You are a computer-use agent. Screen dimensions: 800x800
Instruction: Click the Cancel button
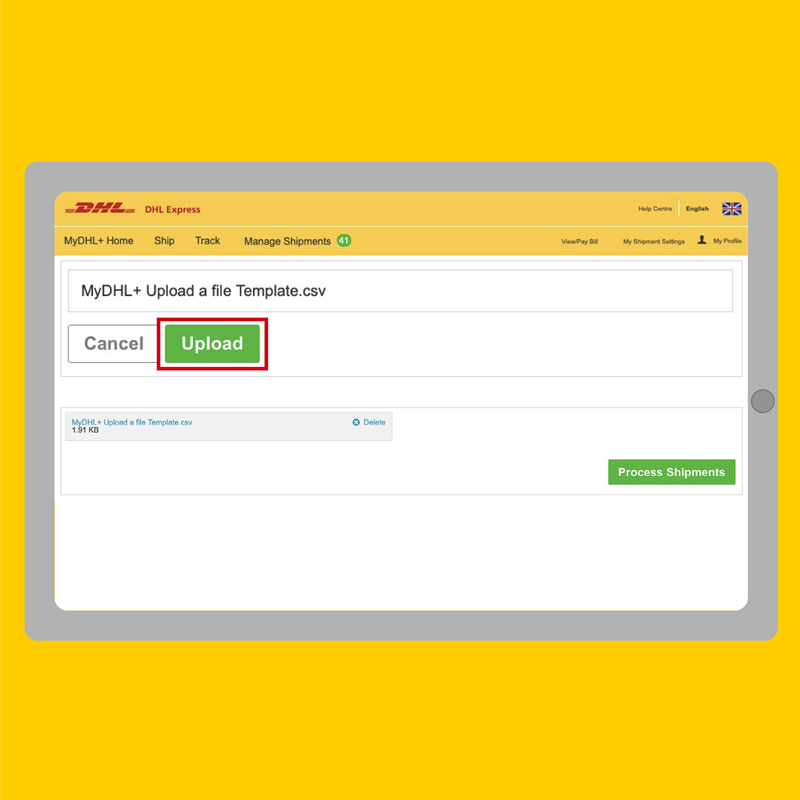[x=113, y=344]
